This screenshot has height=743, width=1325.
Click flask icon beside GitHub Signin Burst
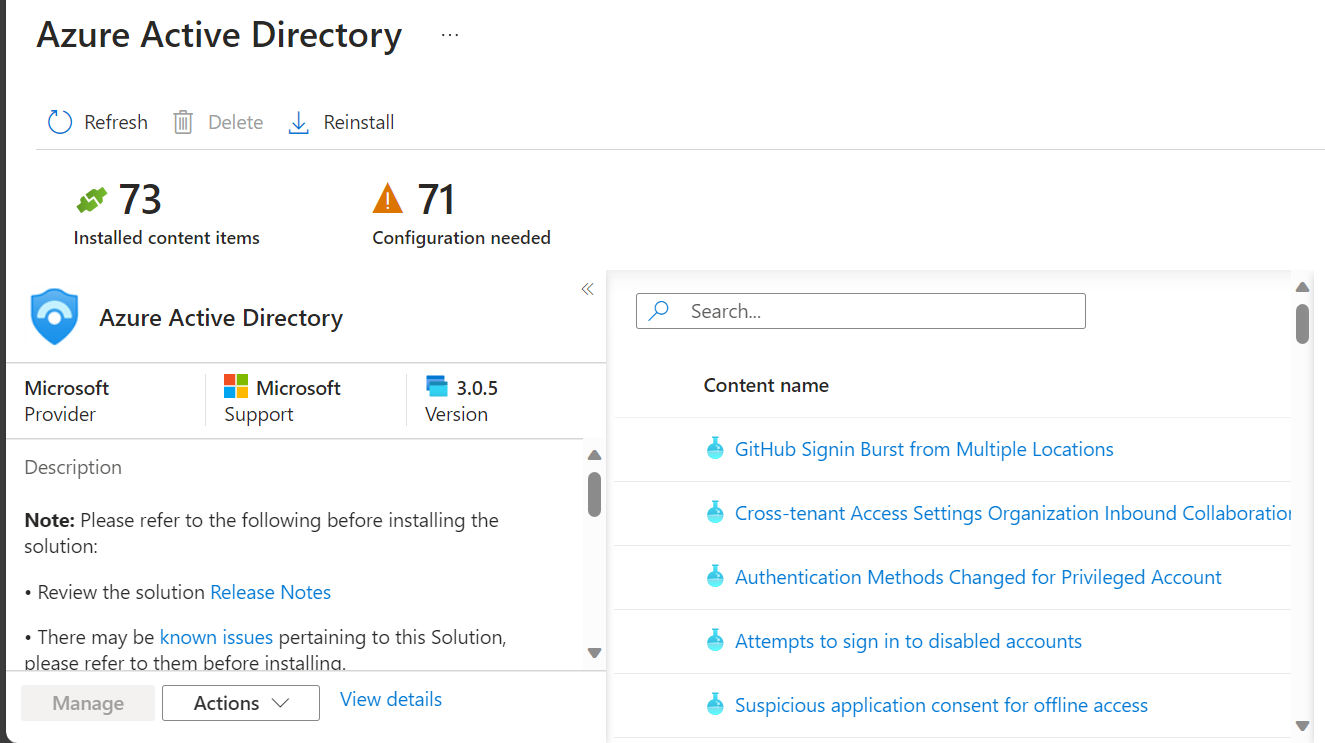click(714, 449)
